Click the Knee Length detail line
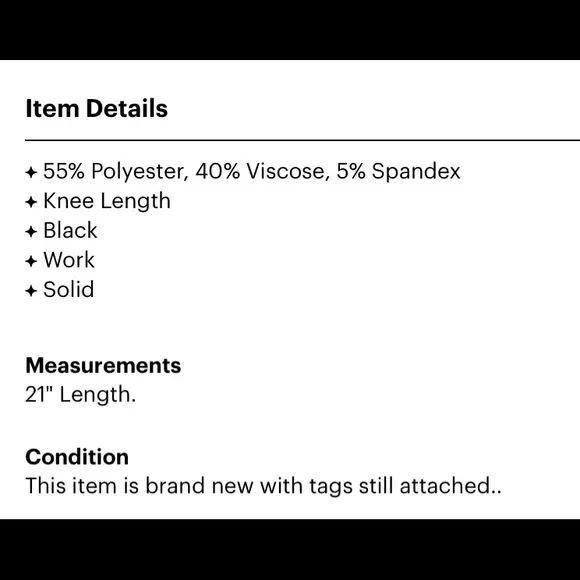 coord(107,201)
